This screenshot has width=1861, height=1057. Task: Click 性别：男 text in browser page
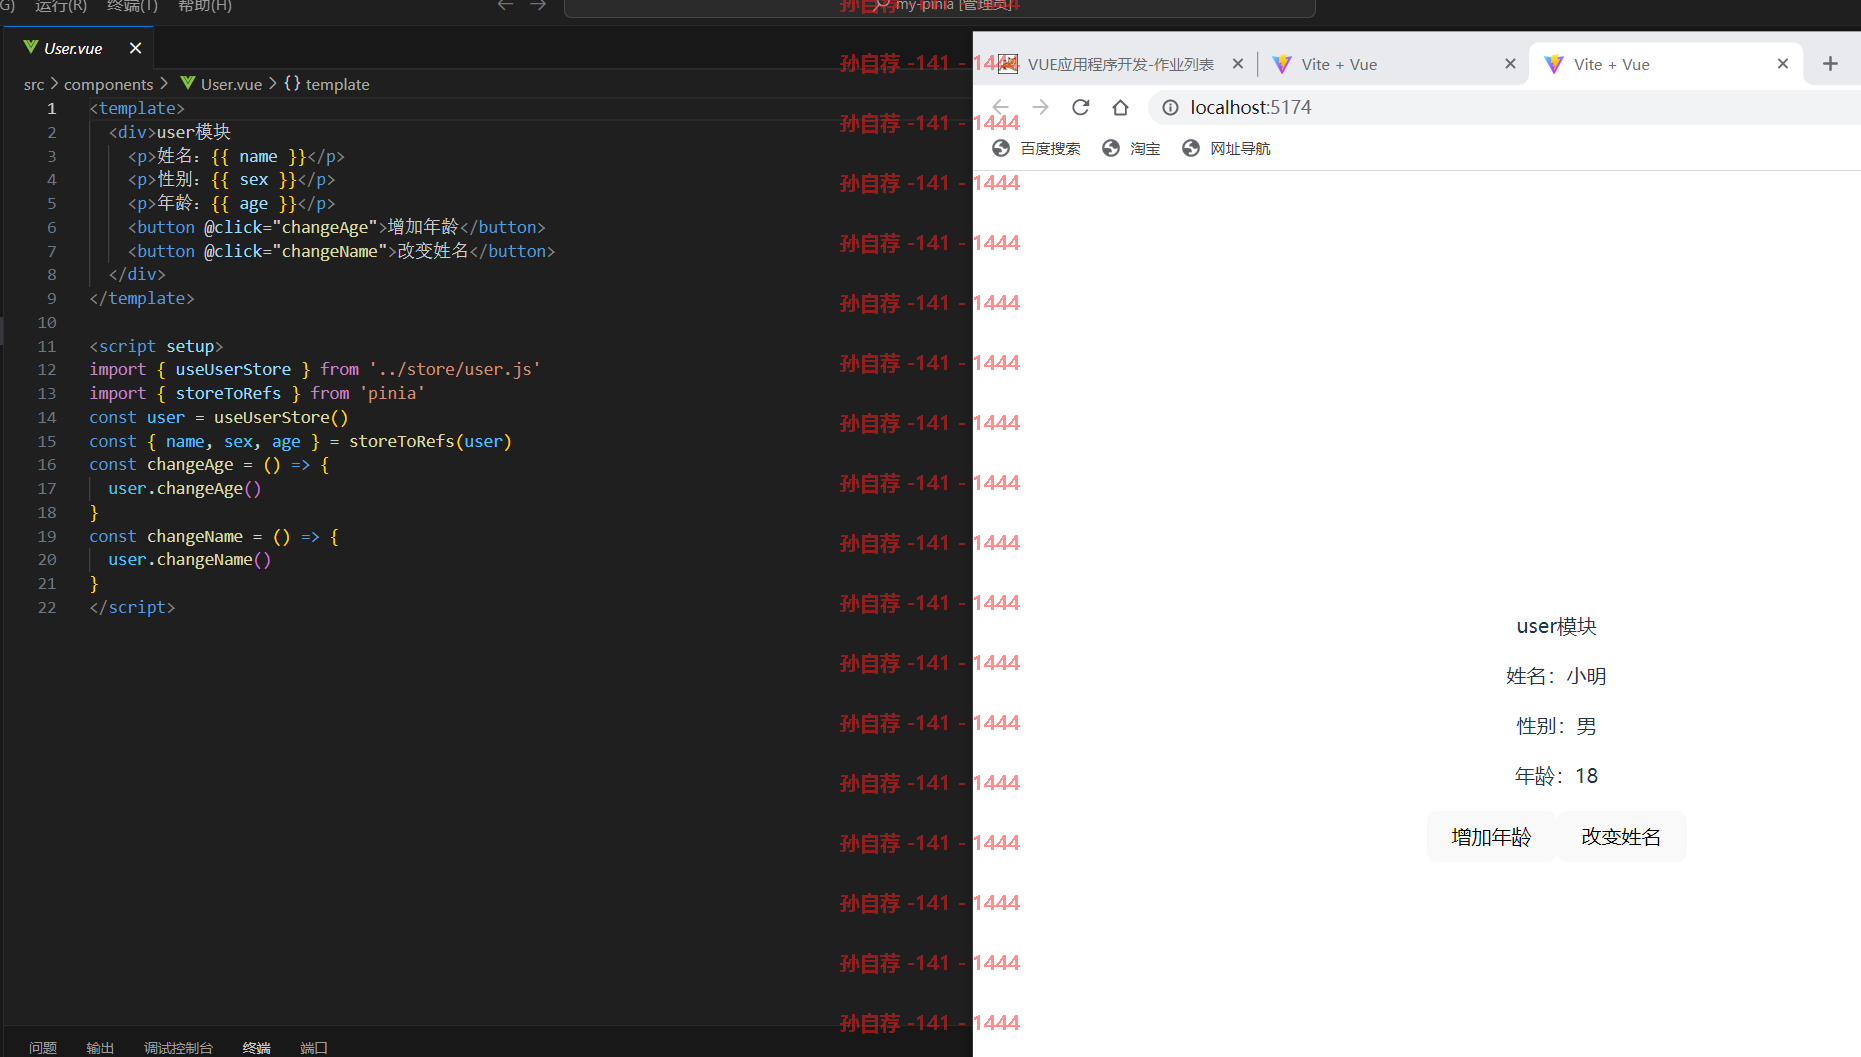(1556, 726)
